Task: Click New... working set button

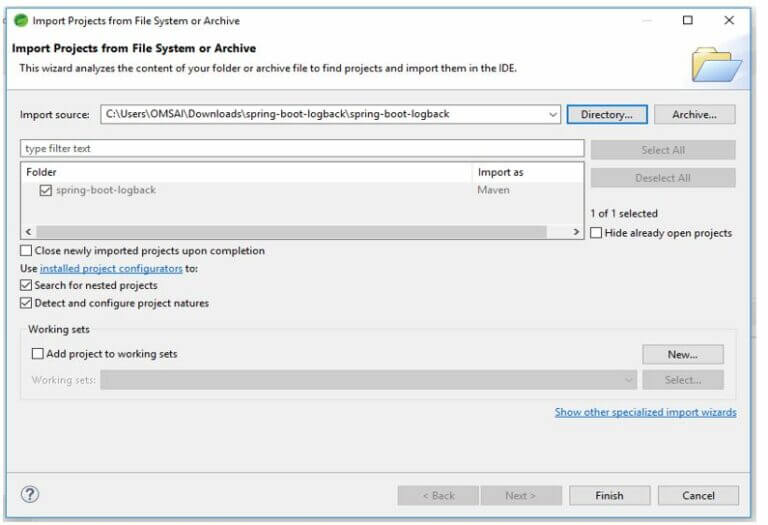Action: [x=683, y=355]
